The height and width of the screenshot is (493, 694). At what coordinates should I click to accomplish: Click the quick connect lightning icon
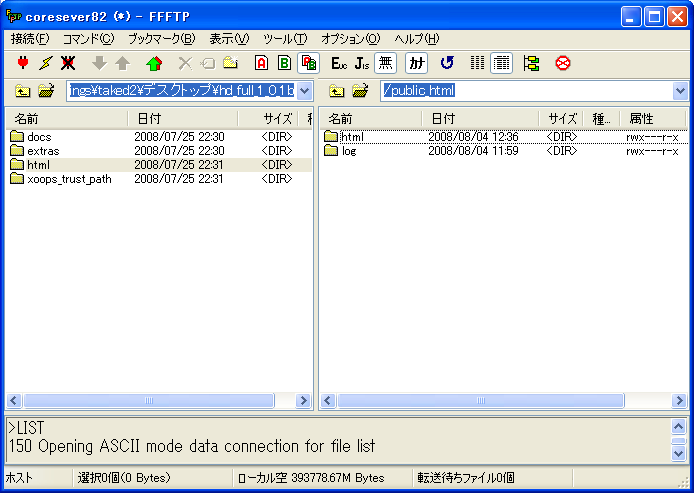click(46, 63)
